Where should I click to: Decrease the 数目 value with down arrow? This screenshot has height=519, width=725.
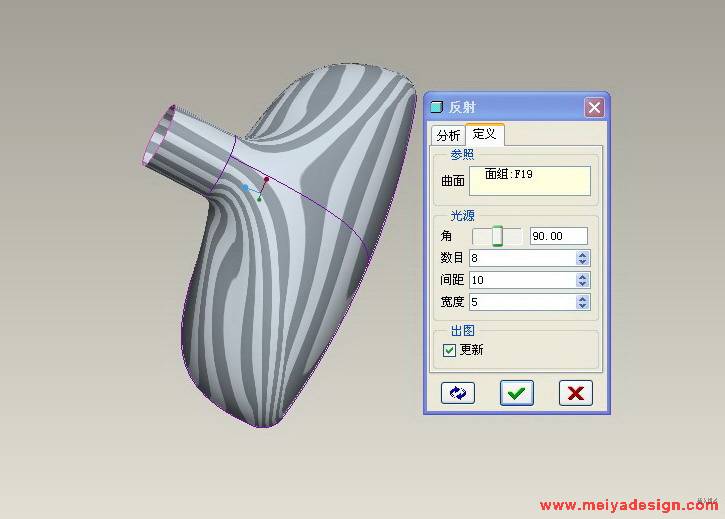583,262
